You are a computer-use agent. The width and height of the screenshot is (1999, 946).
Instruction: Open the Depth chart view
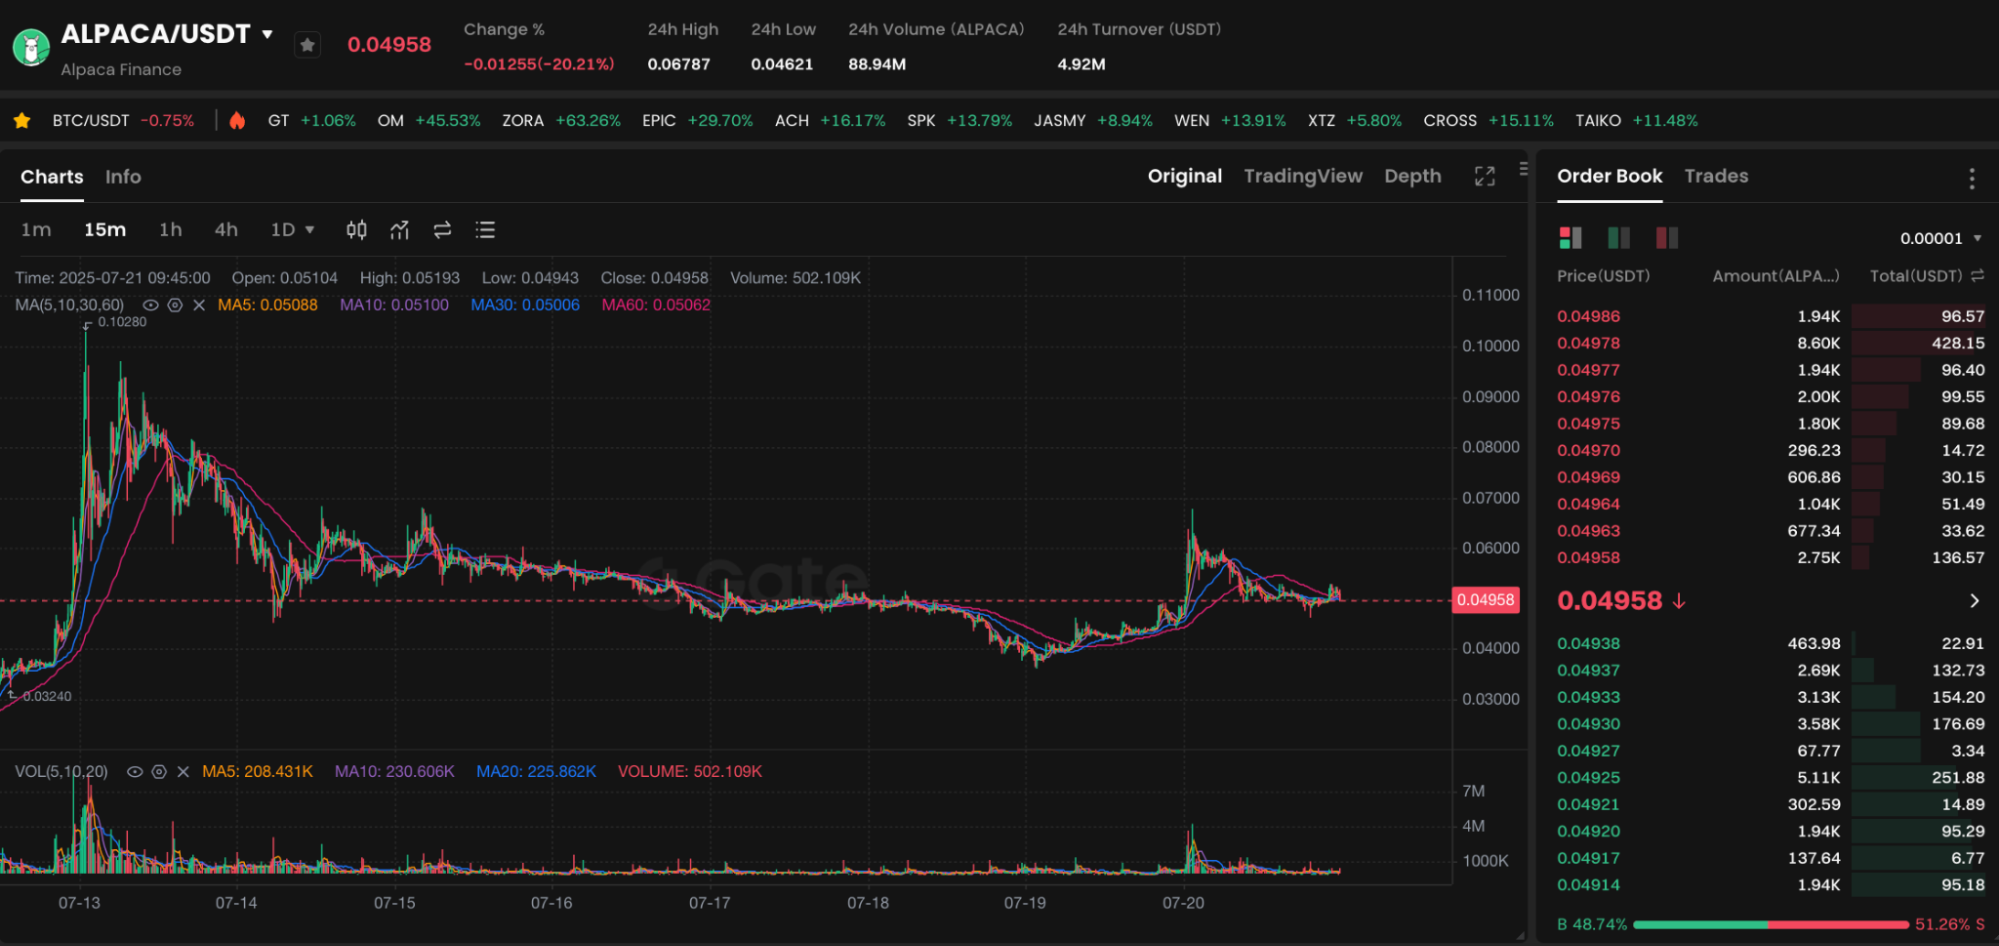[1413, 176]
